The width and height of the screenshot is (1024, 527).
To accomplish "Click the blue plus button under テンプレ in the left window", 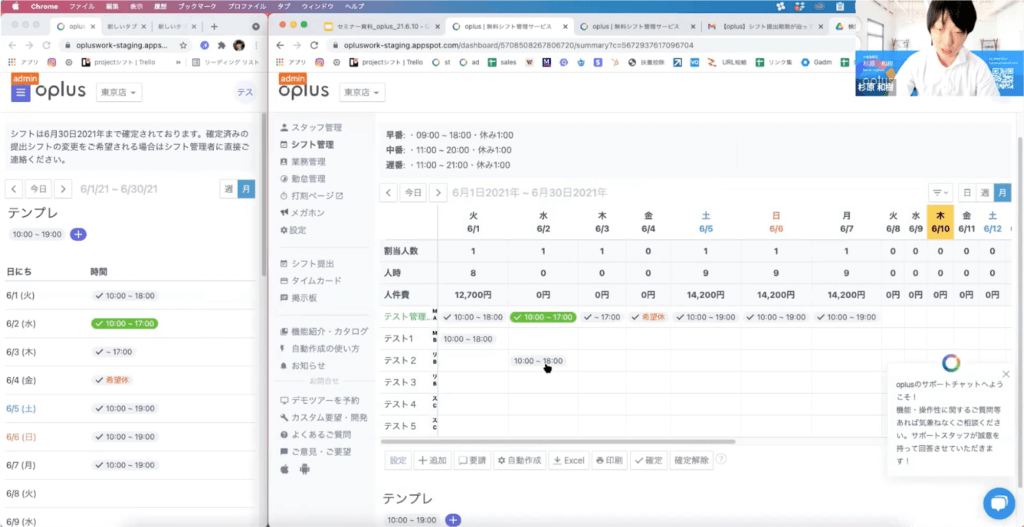I will point(79,234).
